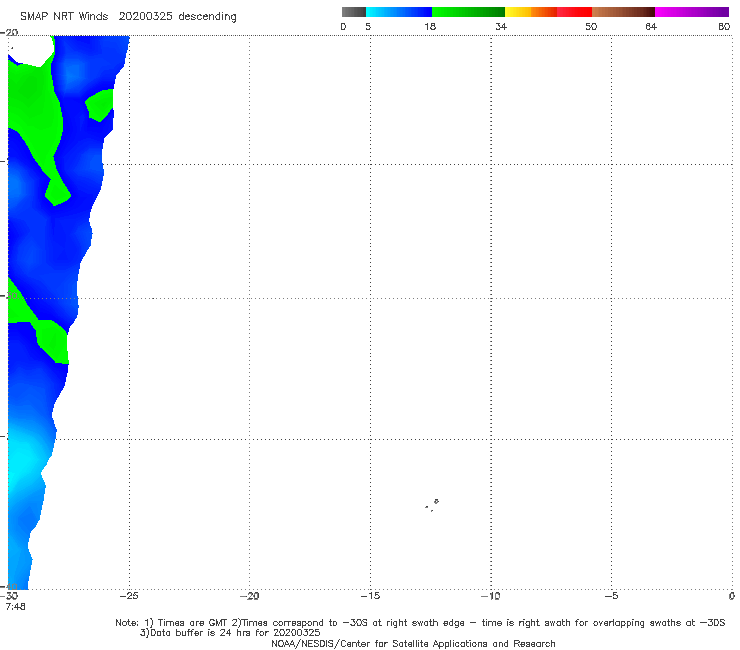Click the 'SMAP NRT Winds 20200325 descending' title
The image size is (740, 650).
click(x=128, y=17)
